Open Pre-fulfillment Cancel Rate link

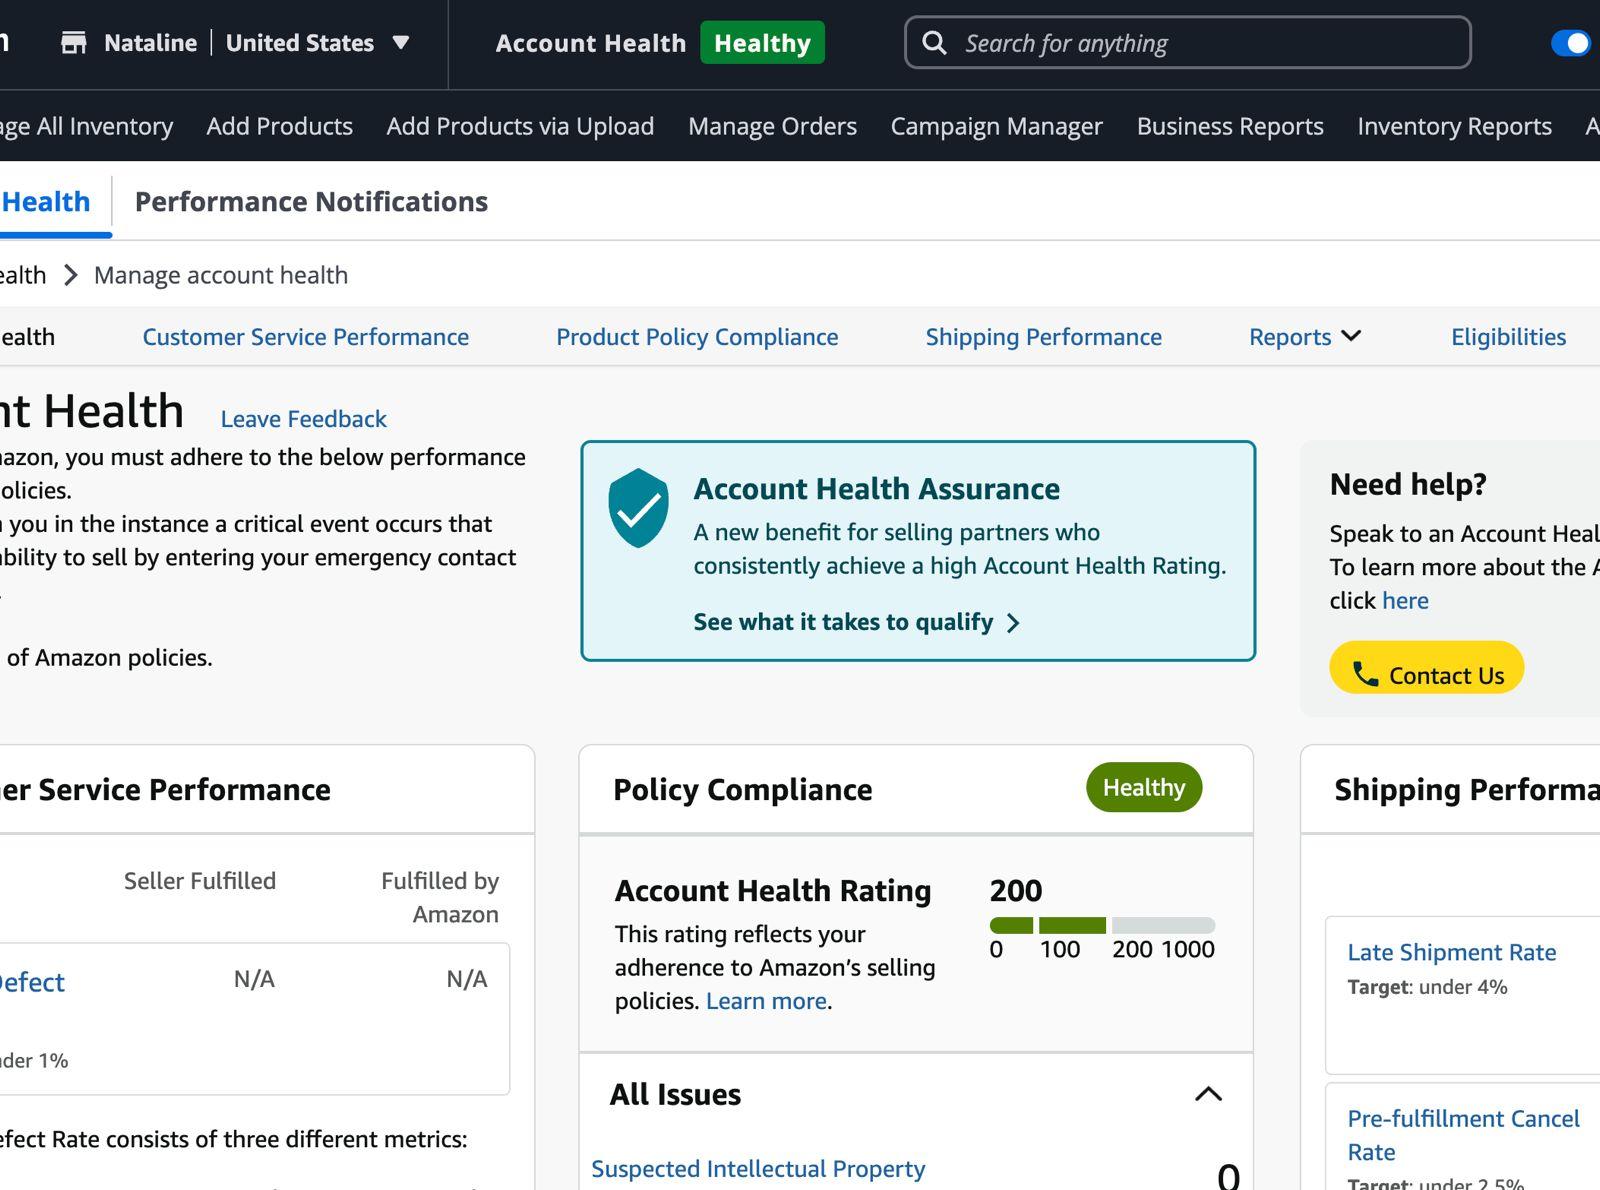point(1463,1135)
